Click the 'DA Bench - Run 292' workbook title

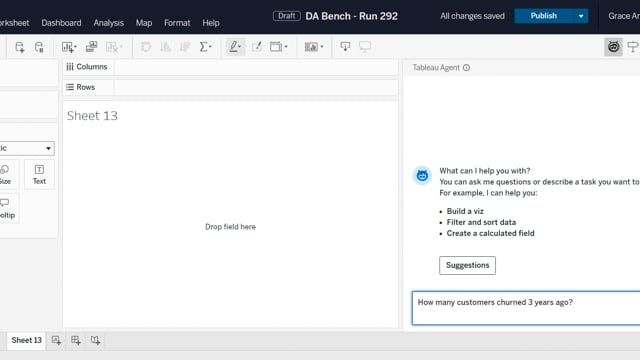pyautogui.click(x=351, y=16)
